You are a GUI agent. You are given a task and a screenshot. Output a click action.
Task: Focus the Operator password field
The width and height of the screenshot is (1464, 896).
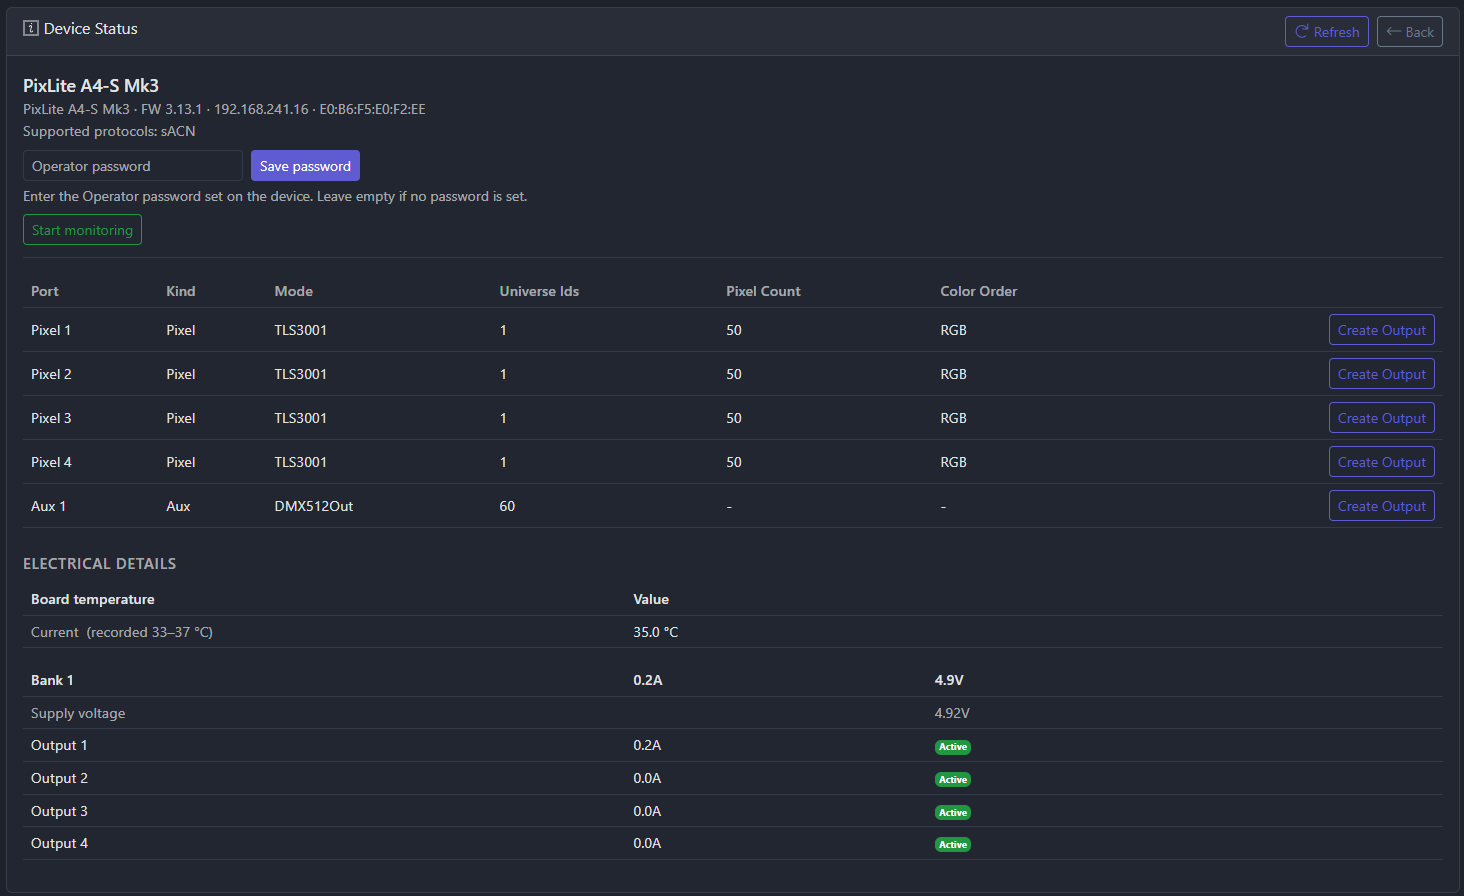133,166
